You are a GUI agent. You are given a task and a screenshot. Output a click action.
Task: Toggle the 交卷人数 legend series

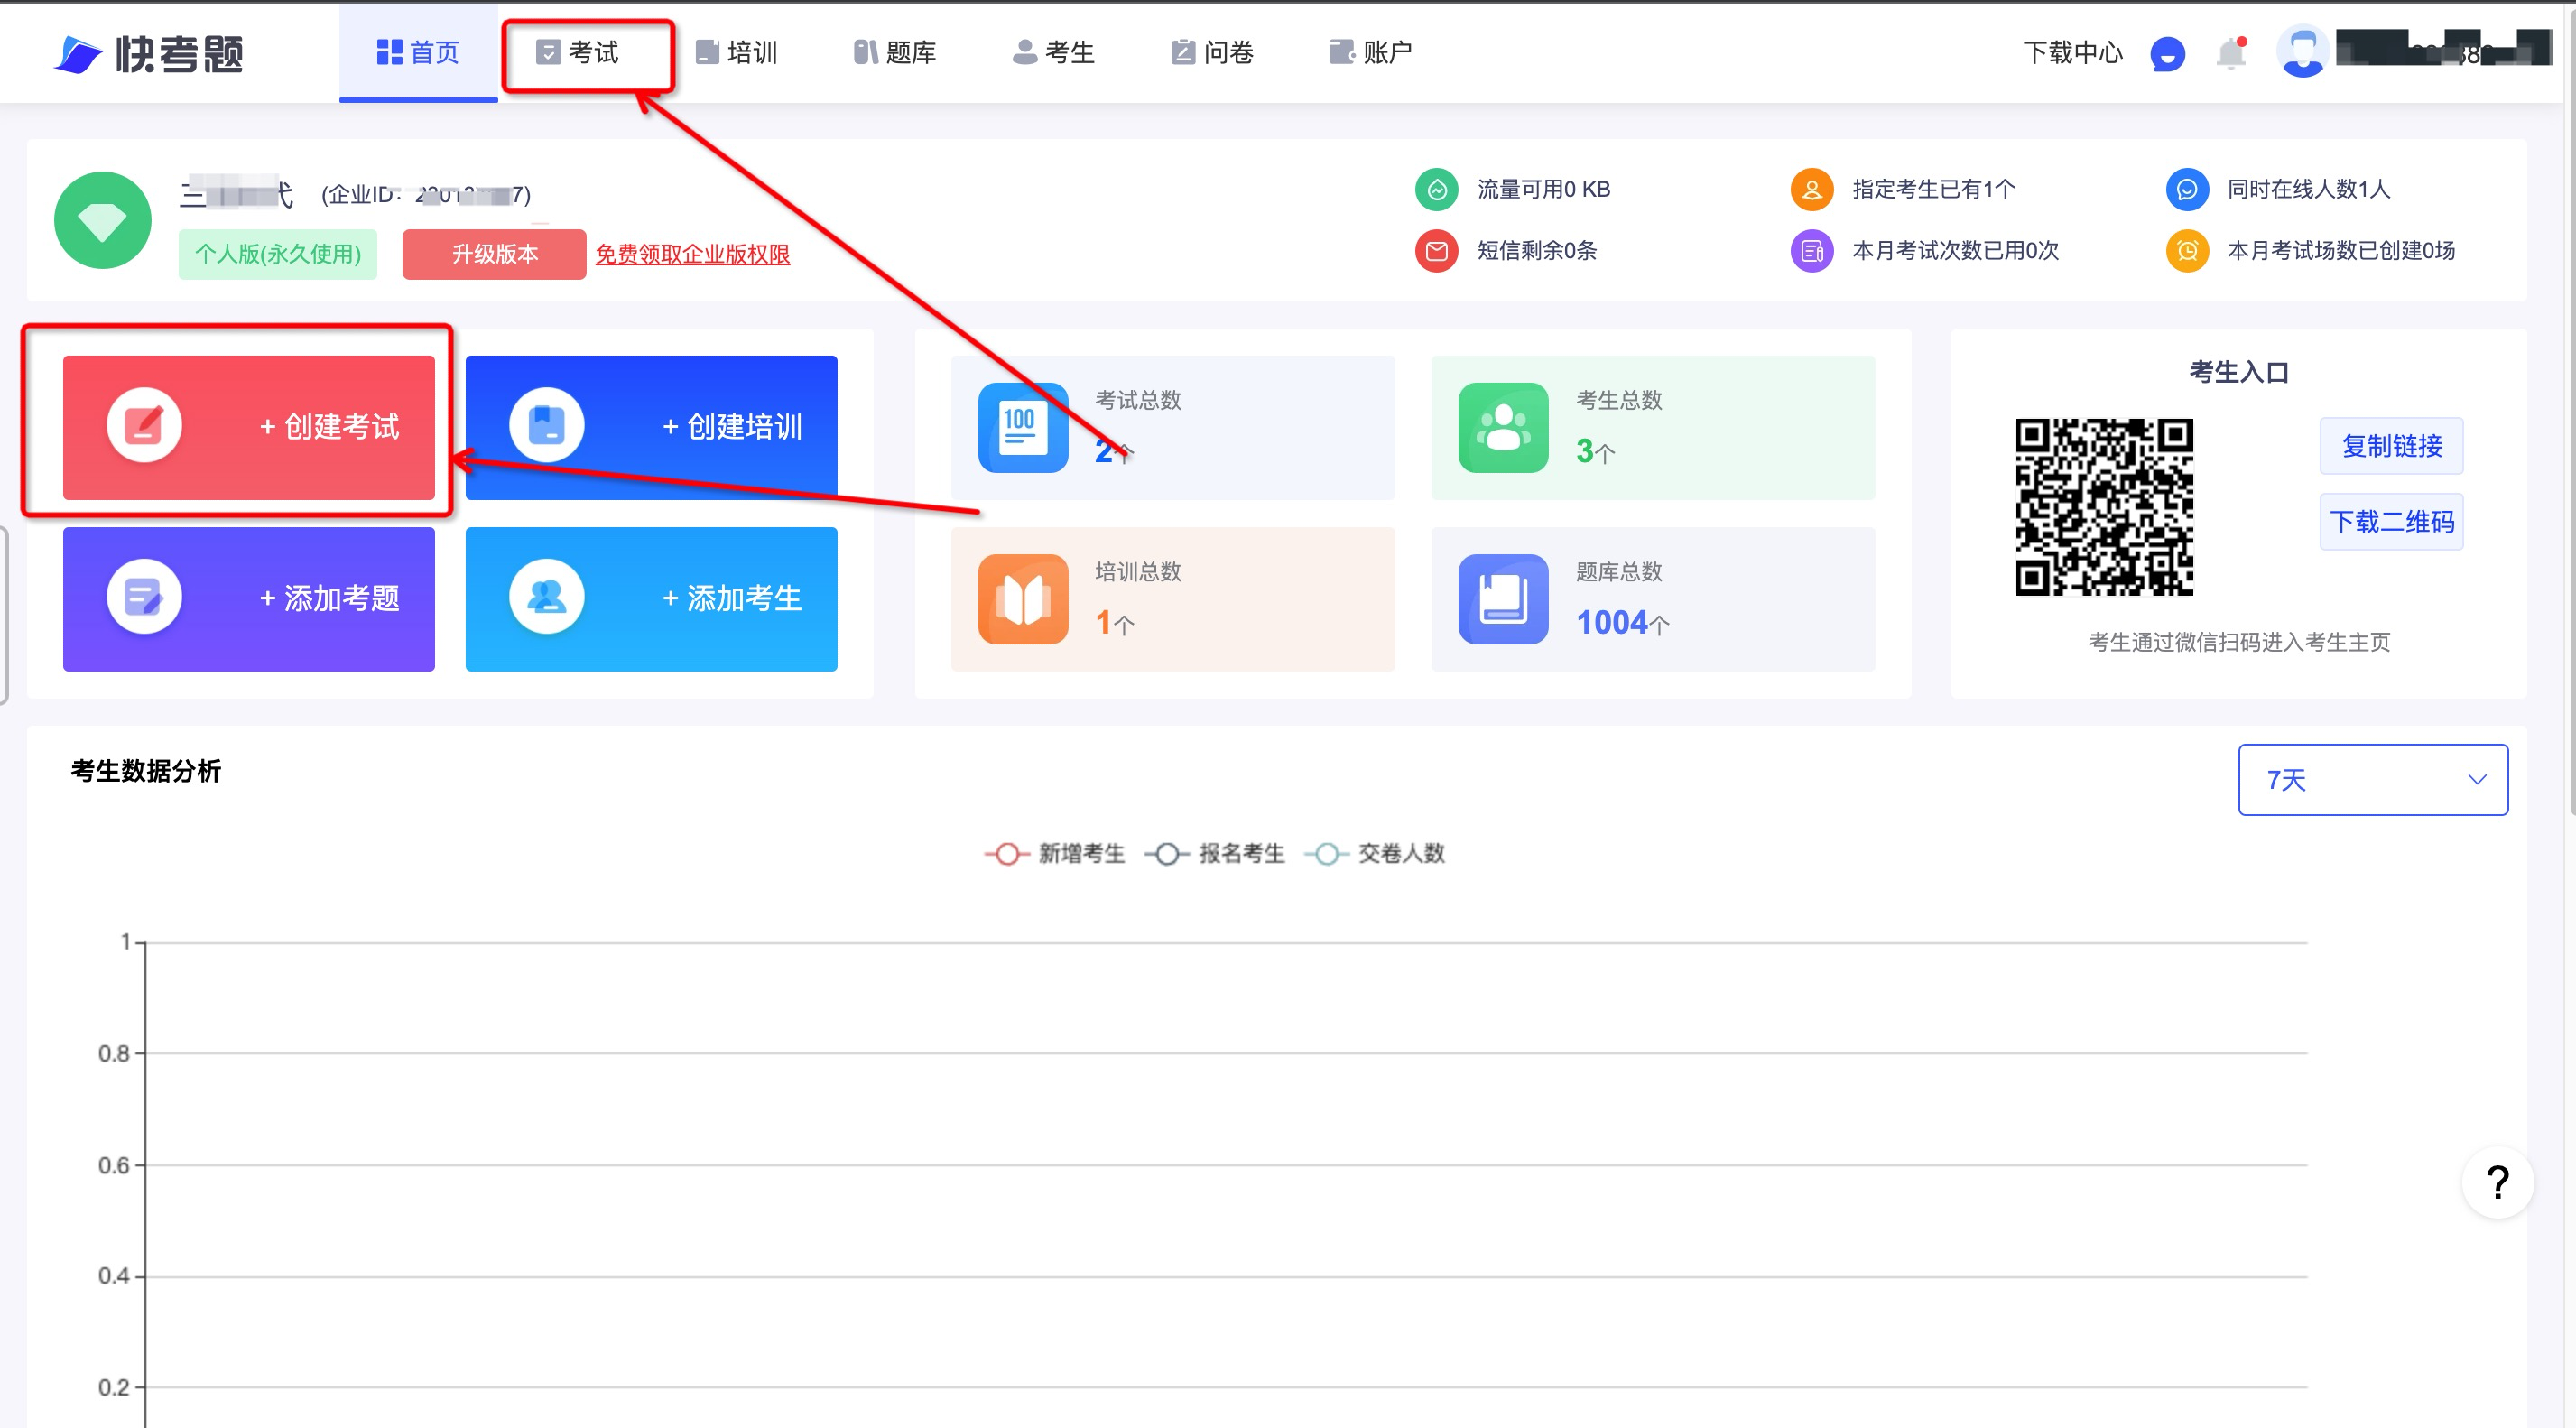1375,853
